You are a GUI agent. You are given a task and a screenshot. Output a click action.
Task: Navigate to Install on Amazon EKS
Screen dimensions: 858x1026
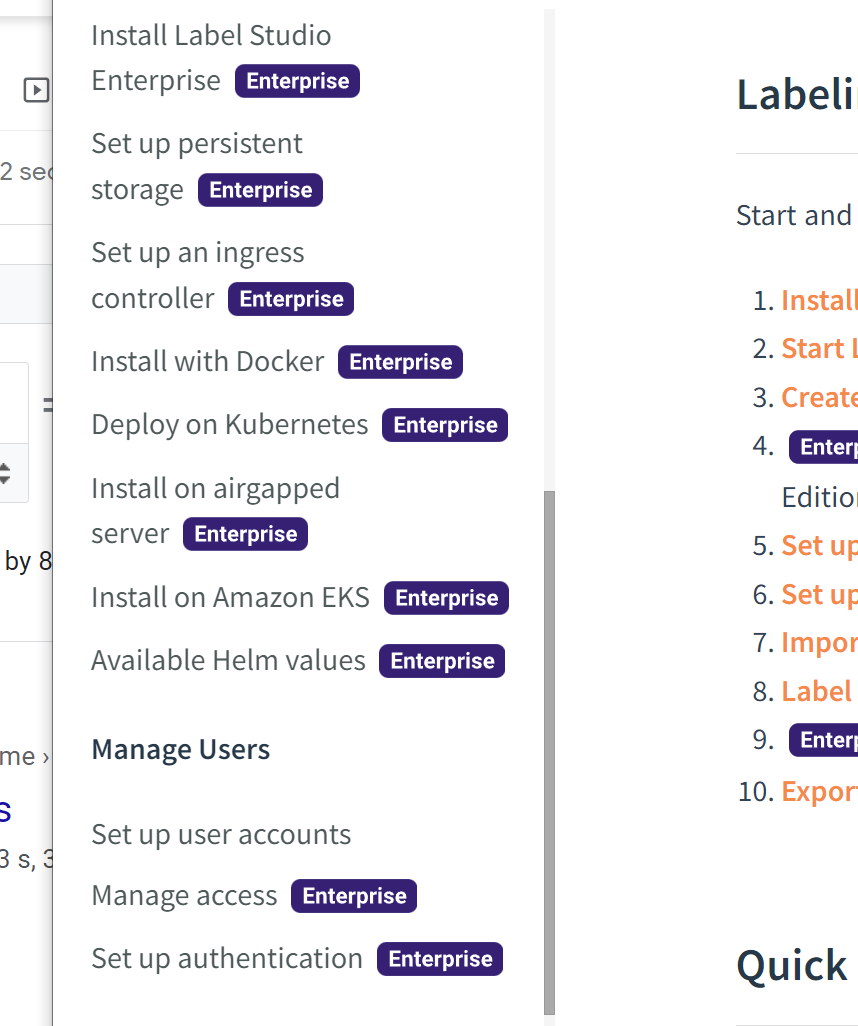pyautogui.click(x=230, y=598)
